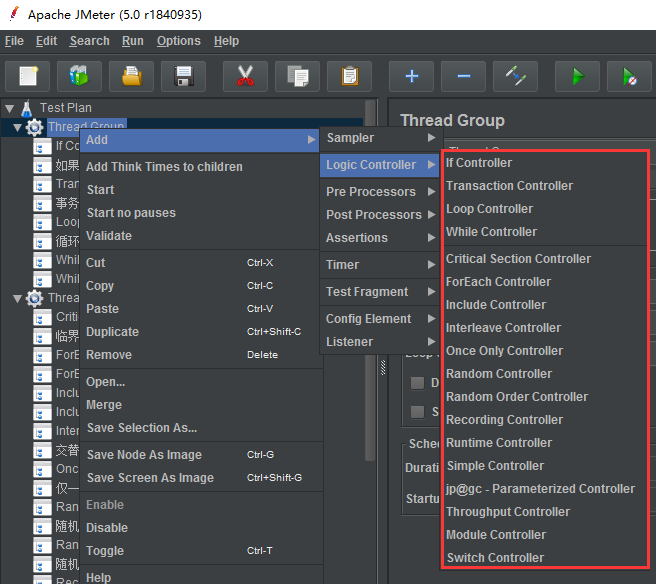This screenshot has height=584, width=656.
Task: Add a Recording Controller
Action: (545, 420)
